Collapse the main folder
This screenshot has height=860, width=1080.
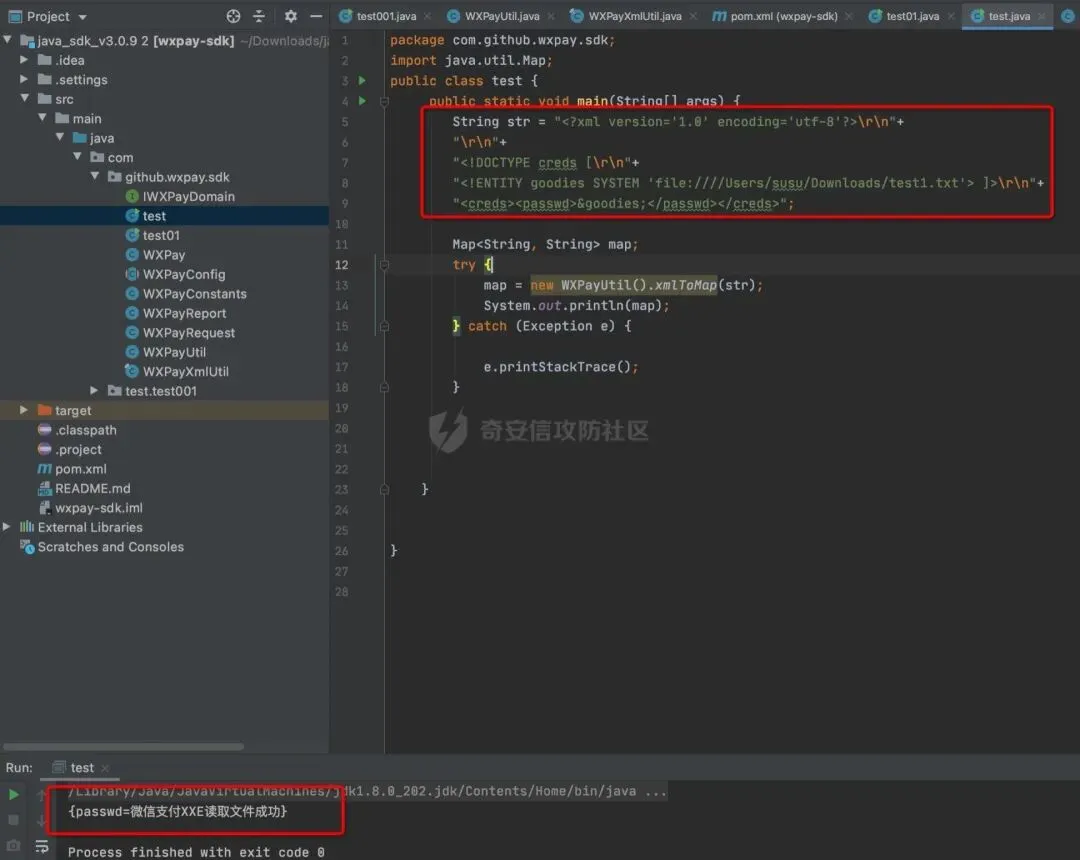pos(42,118)
